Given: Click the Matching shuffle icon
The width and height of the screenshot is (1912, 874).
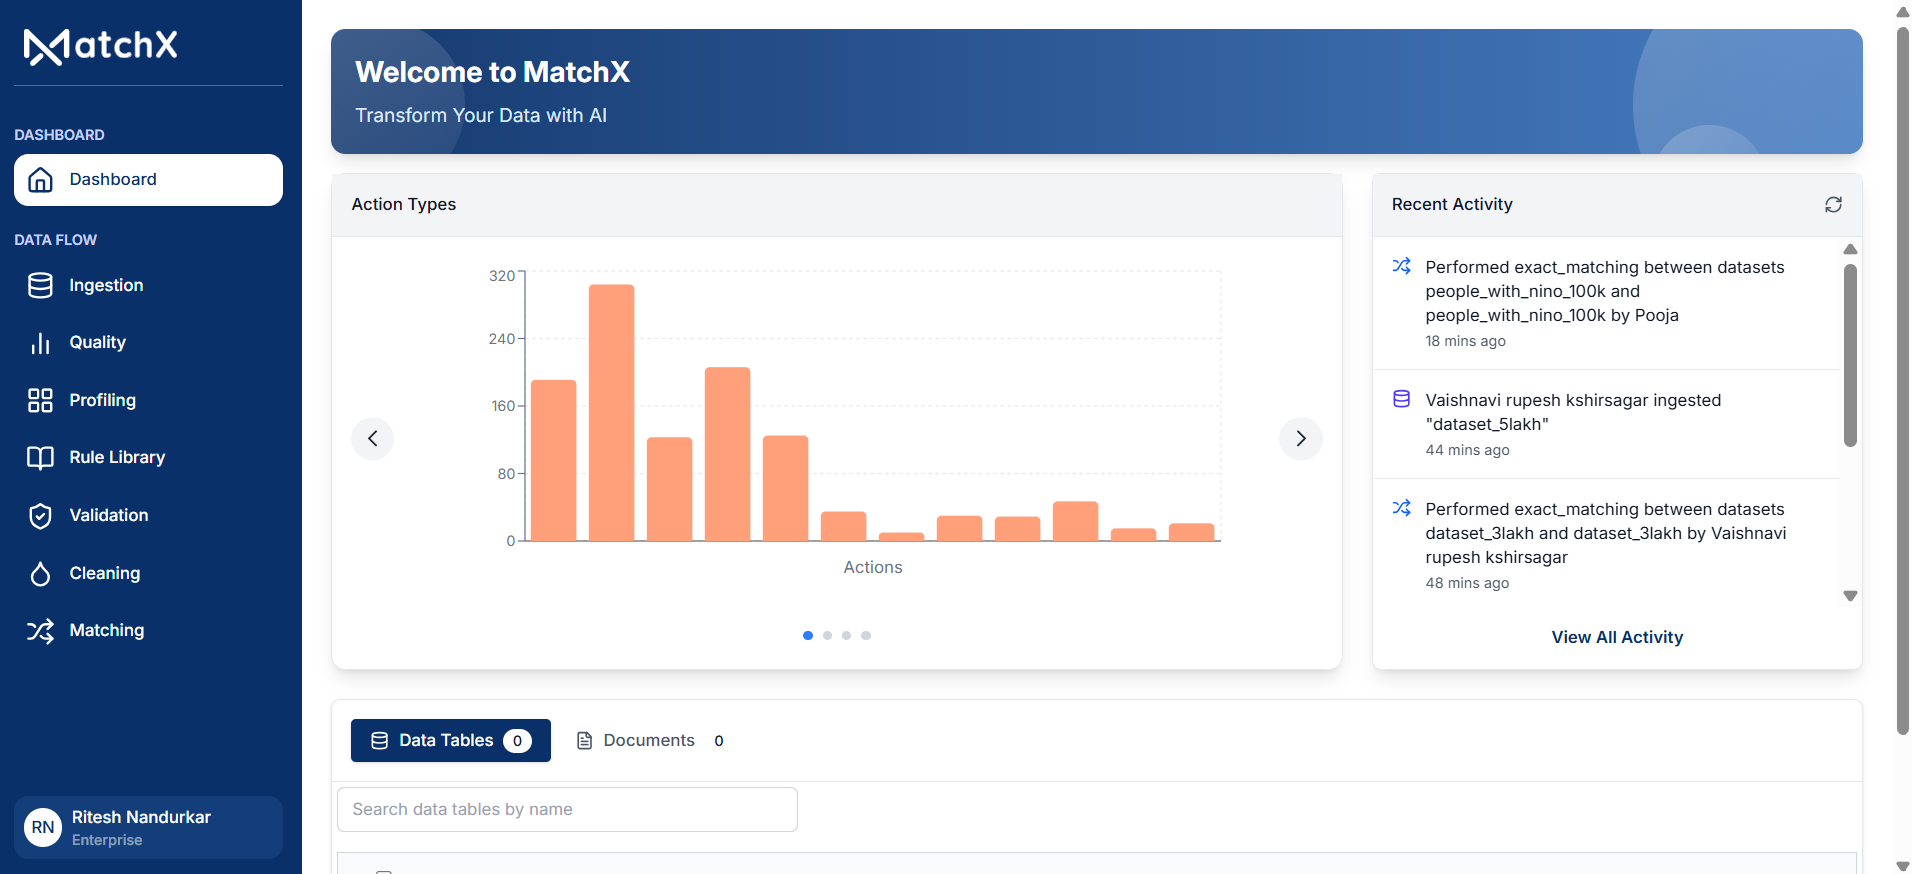Looking at the screenshot, I should pyautogui.click(x=40, y=631).
